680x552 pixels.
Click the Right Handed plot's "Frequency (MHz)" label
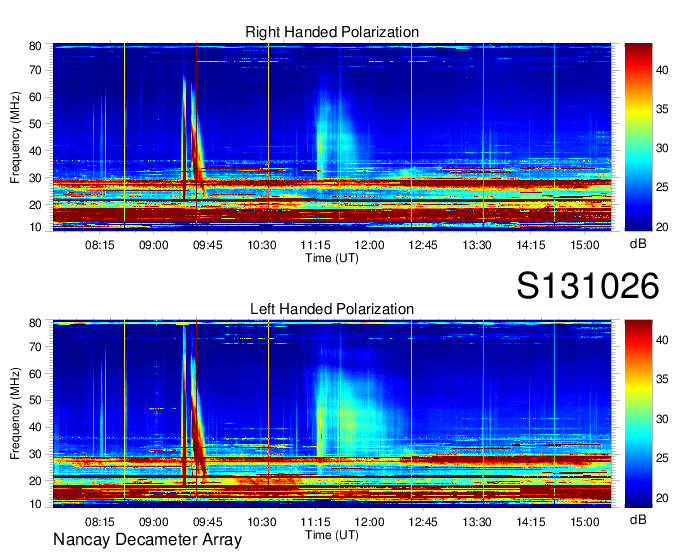click(x=16, y=137)
